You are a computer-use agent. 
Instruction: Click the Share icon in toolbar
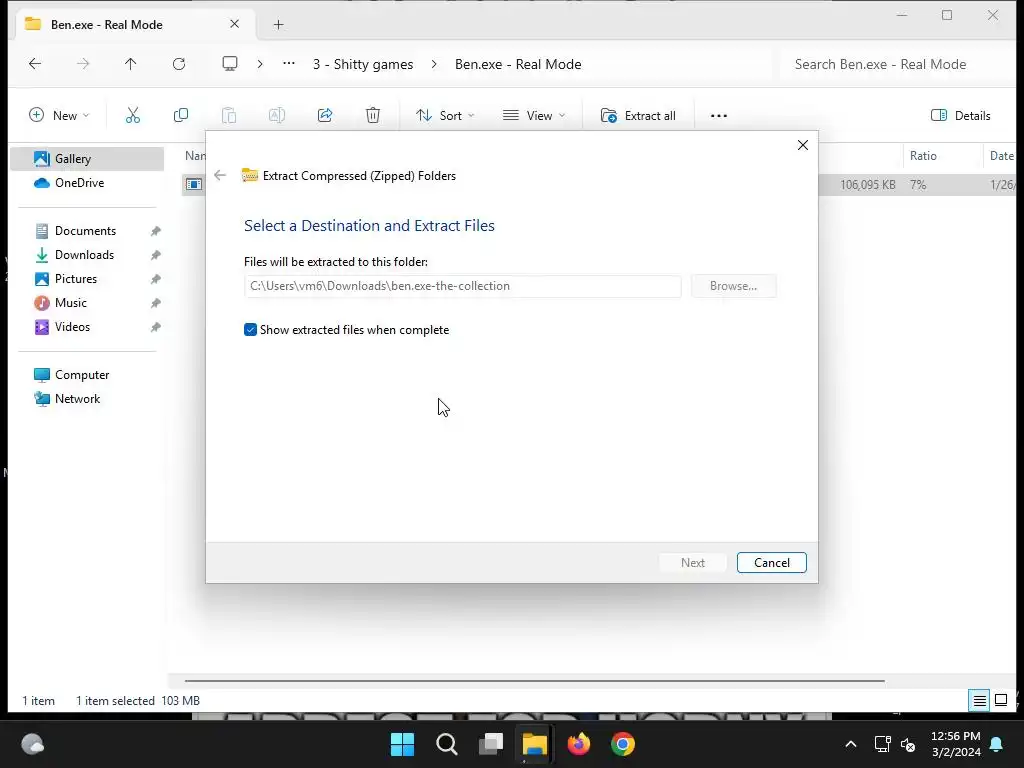[x=325, y=116]
